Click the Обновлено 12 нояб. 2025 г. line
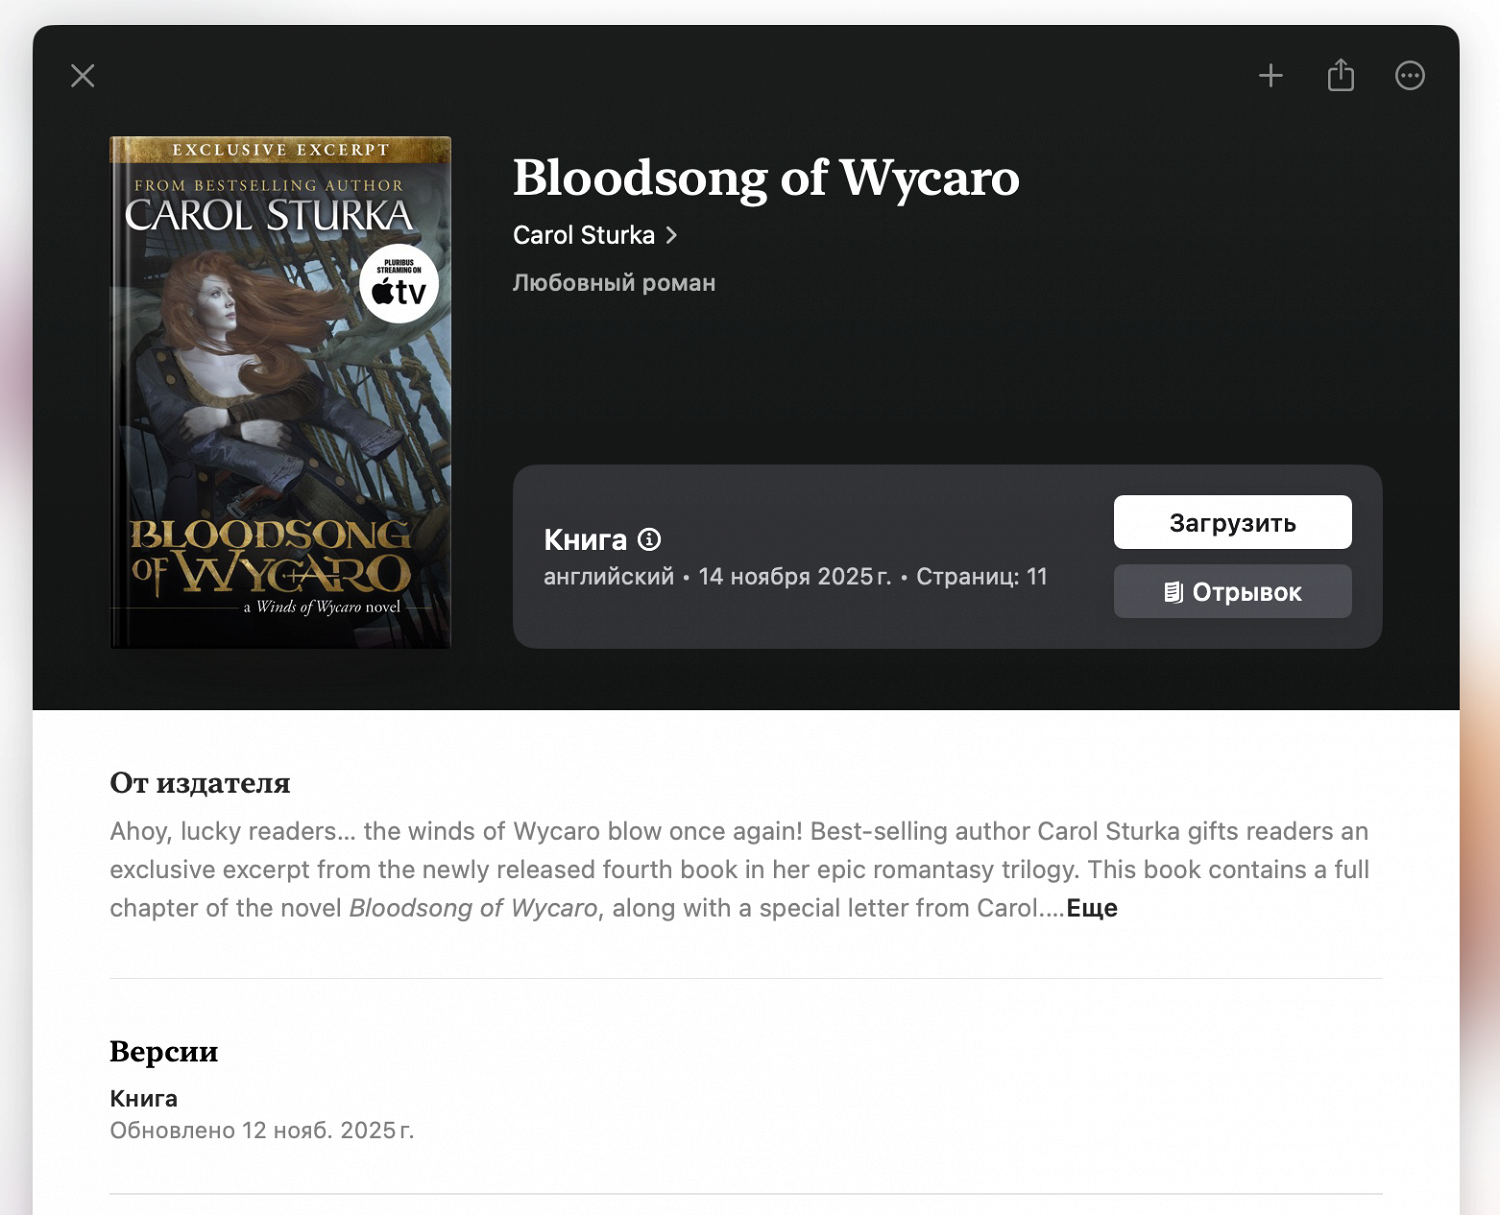Screen dimensions: 1500x1215 pos(262,1130)
